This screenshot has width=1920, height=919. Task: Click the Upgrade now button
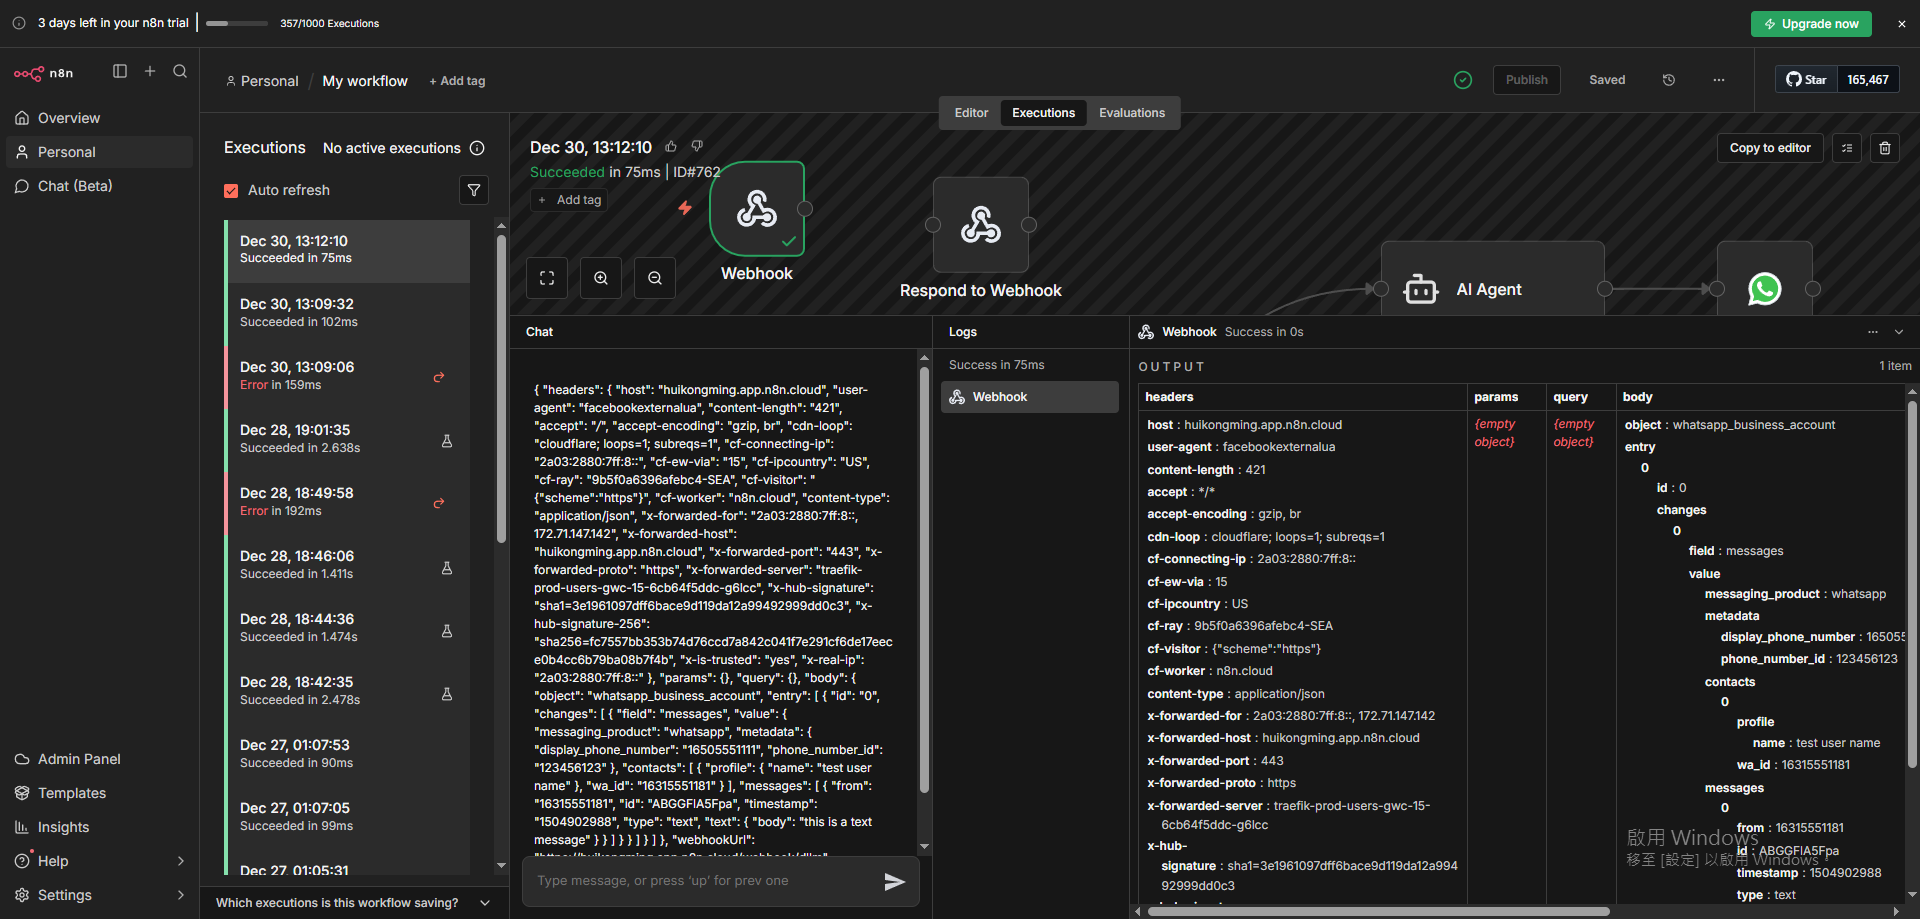coord(1810,24)
